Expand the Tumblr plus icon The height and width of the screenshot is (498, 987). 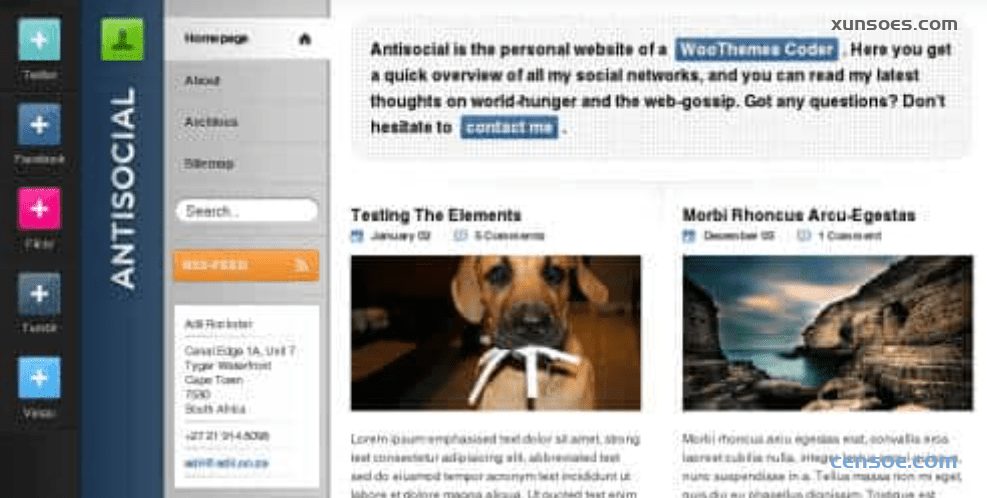point(39,293)
